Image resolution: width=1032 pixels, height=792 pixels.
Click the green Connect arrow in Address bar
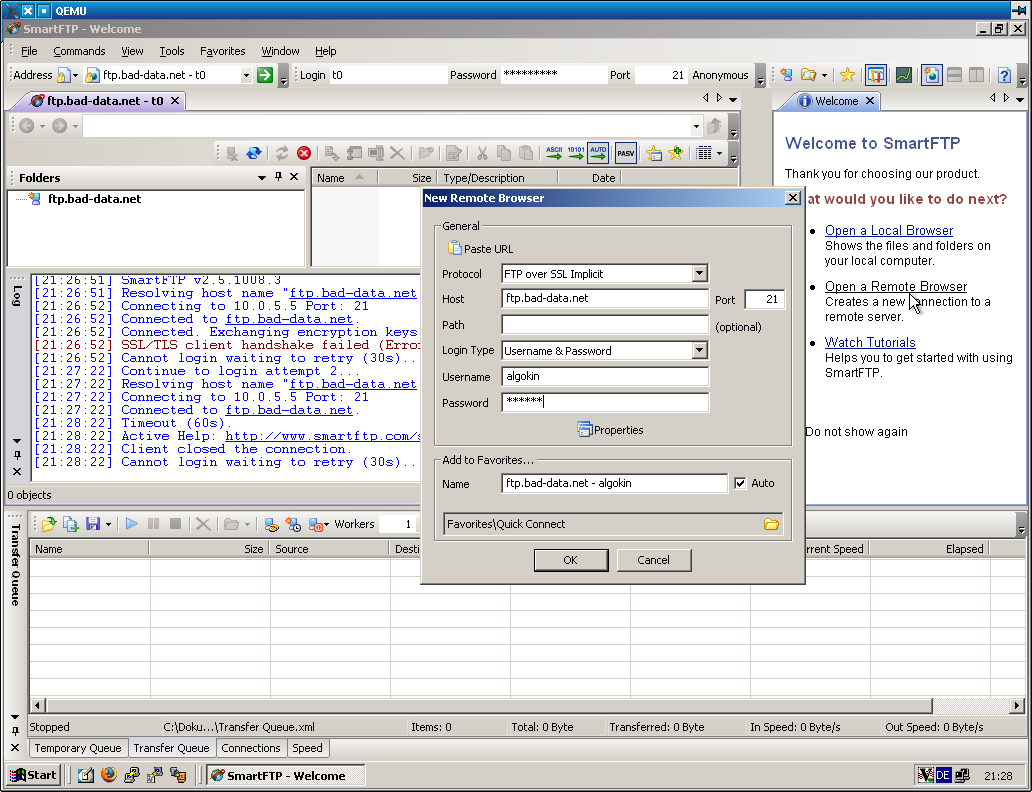coord(265,75)
